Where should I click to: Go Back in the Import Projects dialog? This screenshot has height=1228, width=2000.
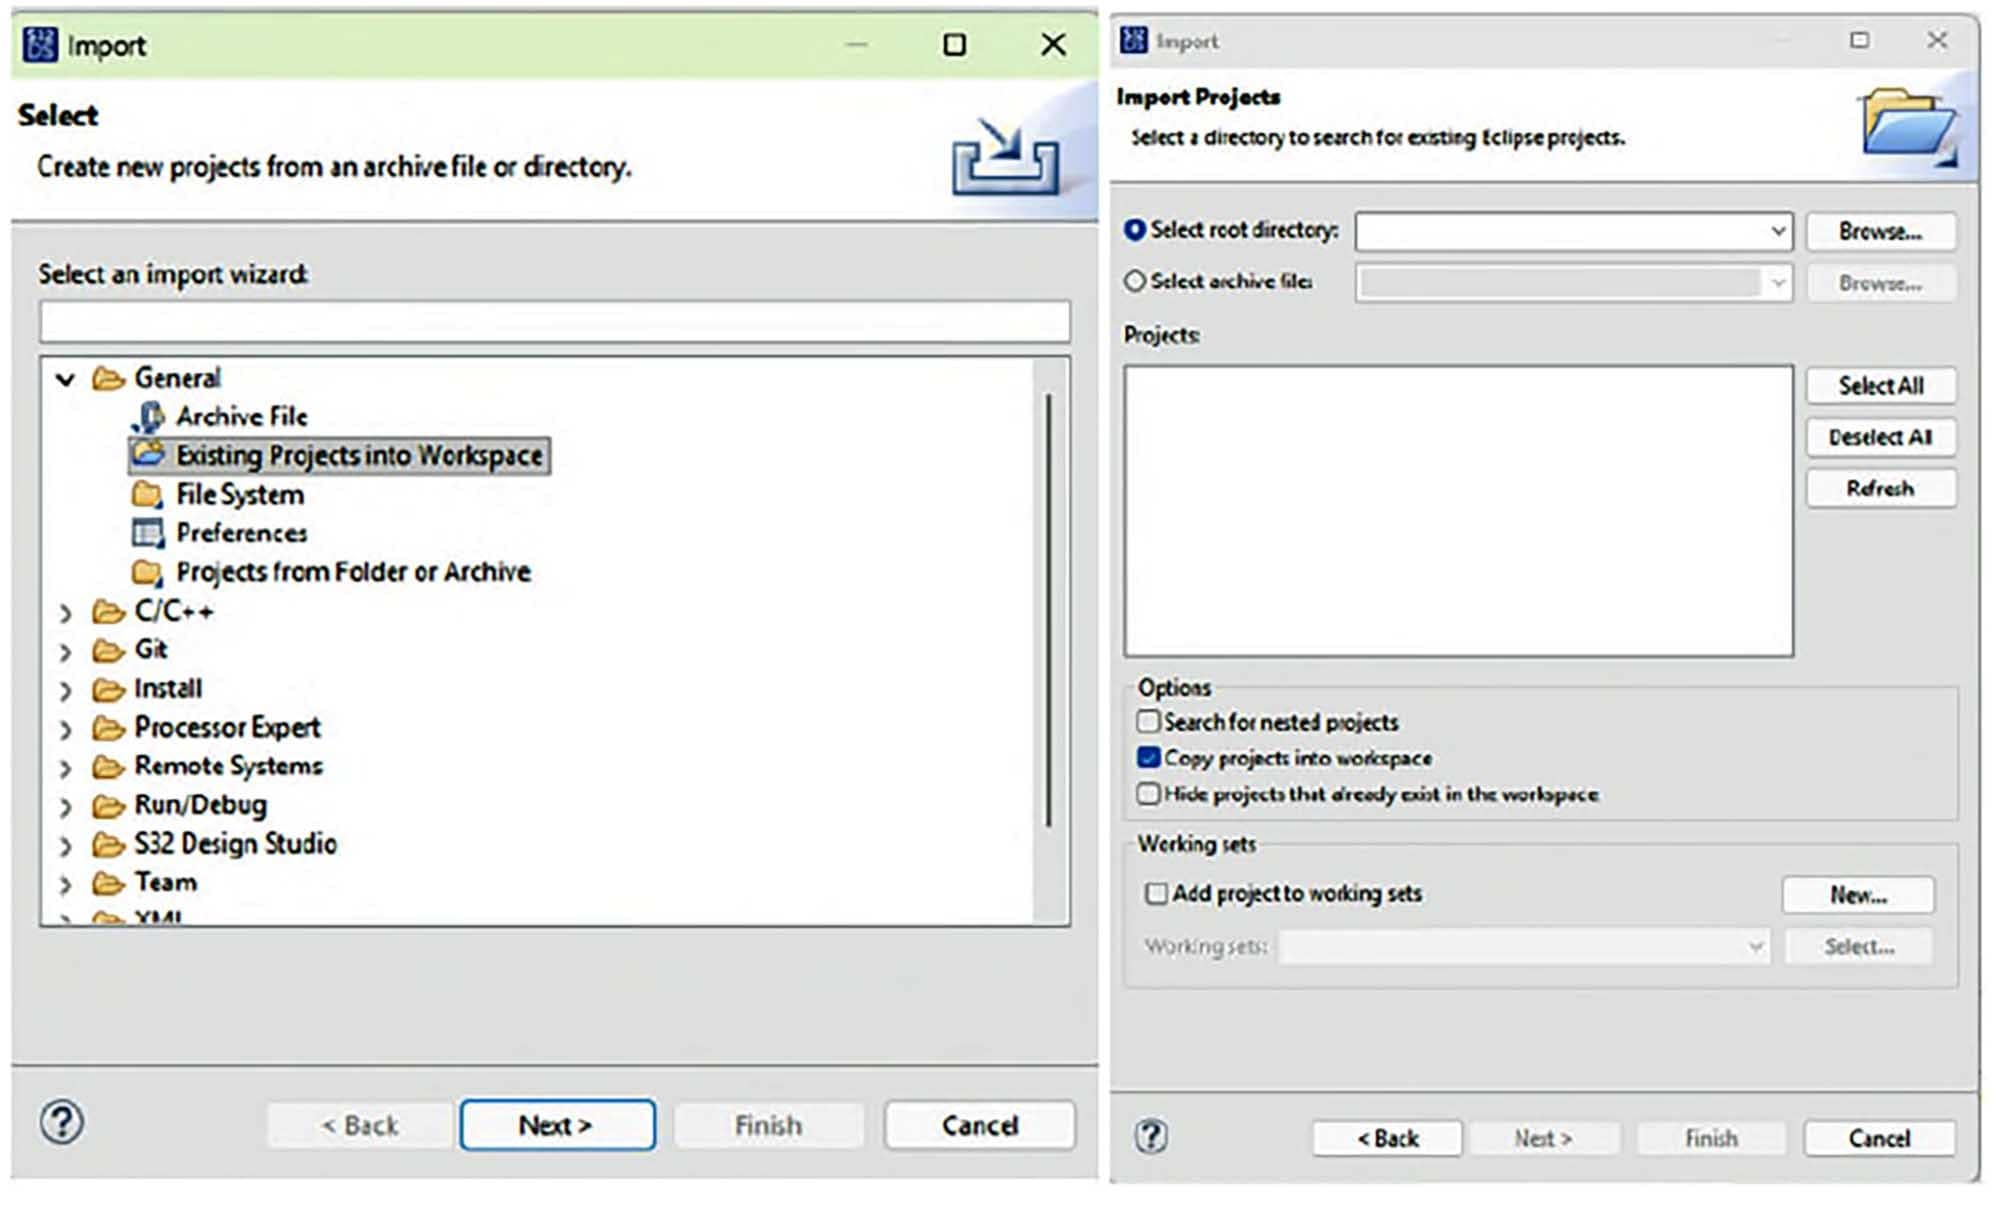(1388, 1138)
